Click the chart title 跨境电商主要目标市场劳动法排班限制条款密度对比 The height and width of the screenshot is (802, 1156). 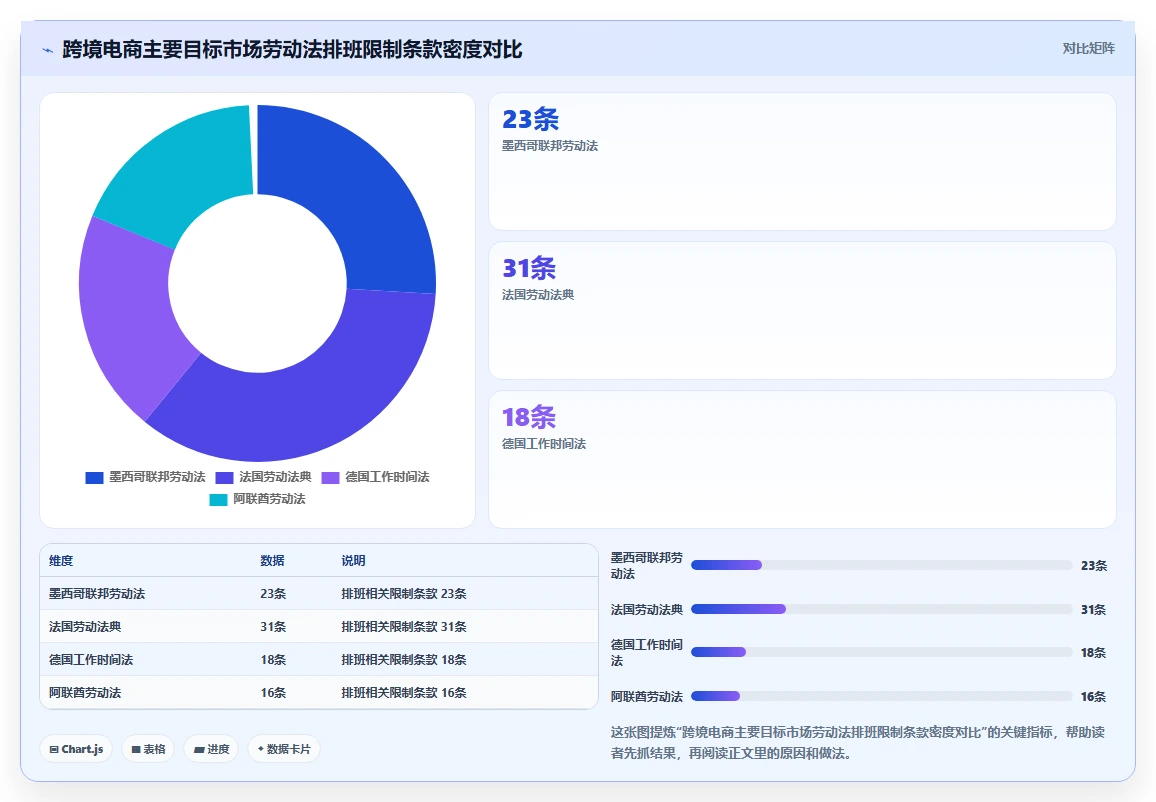(292, 49)
